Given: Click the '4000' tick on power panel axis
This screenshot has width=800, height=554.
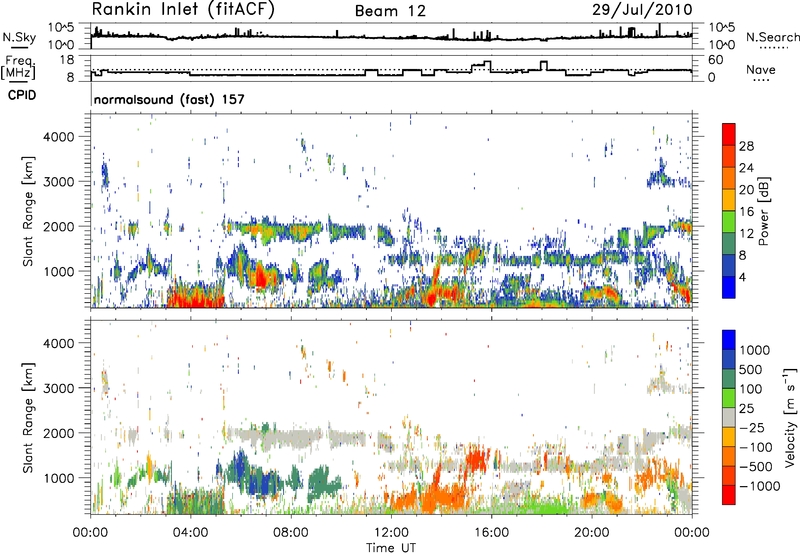Looking at the screenshot, I should [59, 137].
